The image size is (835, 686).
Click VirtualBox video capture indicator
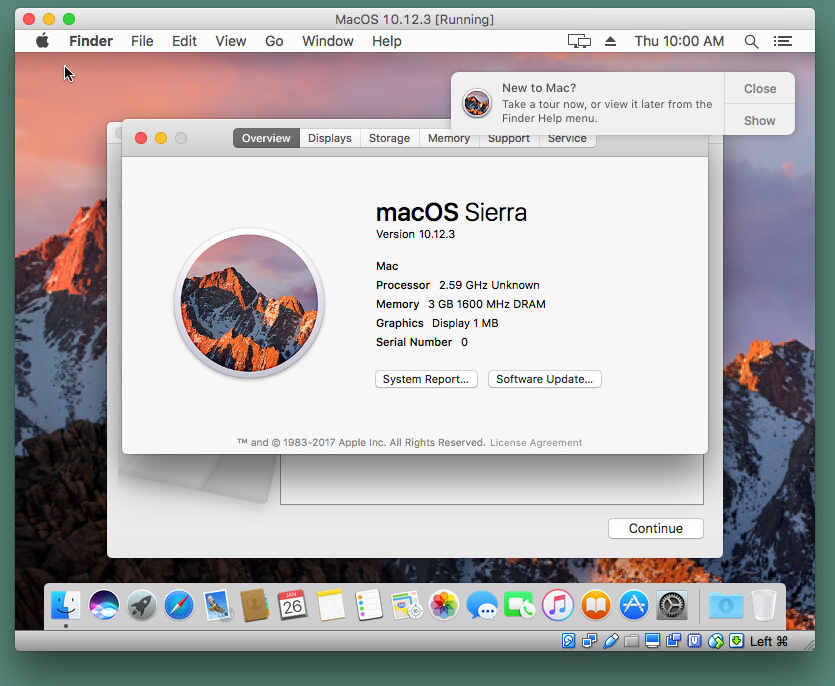673,641
